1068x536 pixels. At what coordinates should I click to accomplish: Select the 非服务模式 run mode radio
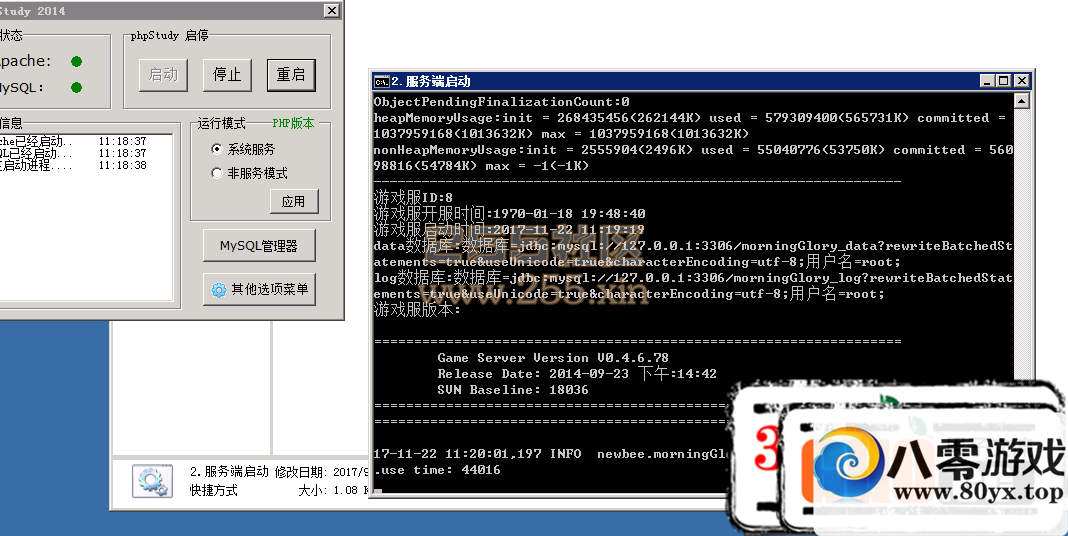[x=217, y=173]
